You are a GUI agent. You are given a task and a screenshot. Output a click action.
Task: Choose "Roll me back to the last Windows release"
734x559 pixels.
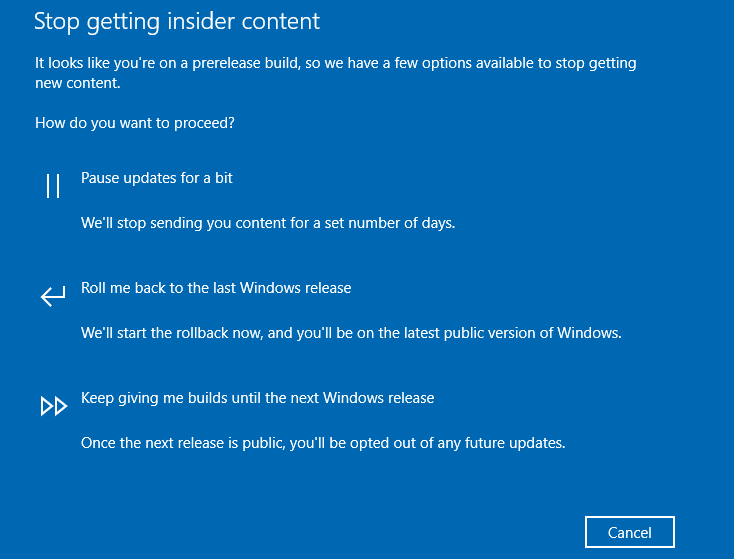pyautogui.click(x=216, y=288)
